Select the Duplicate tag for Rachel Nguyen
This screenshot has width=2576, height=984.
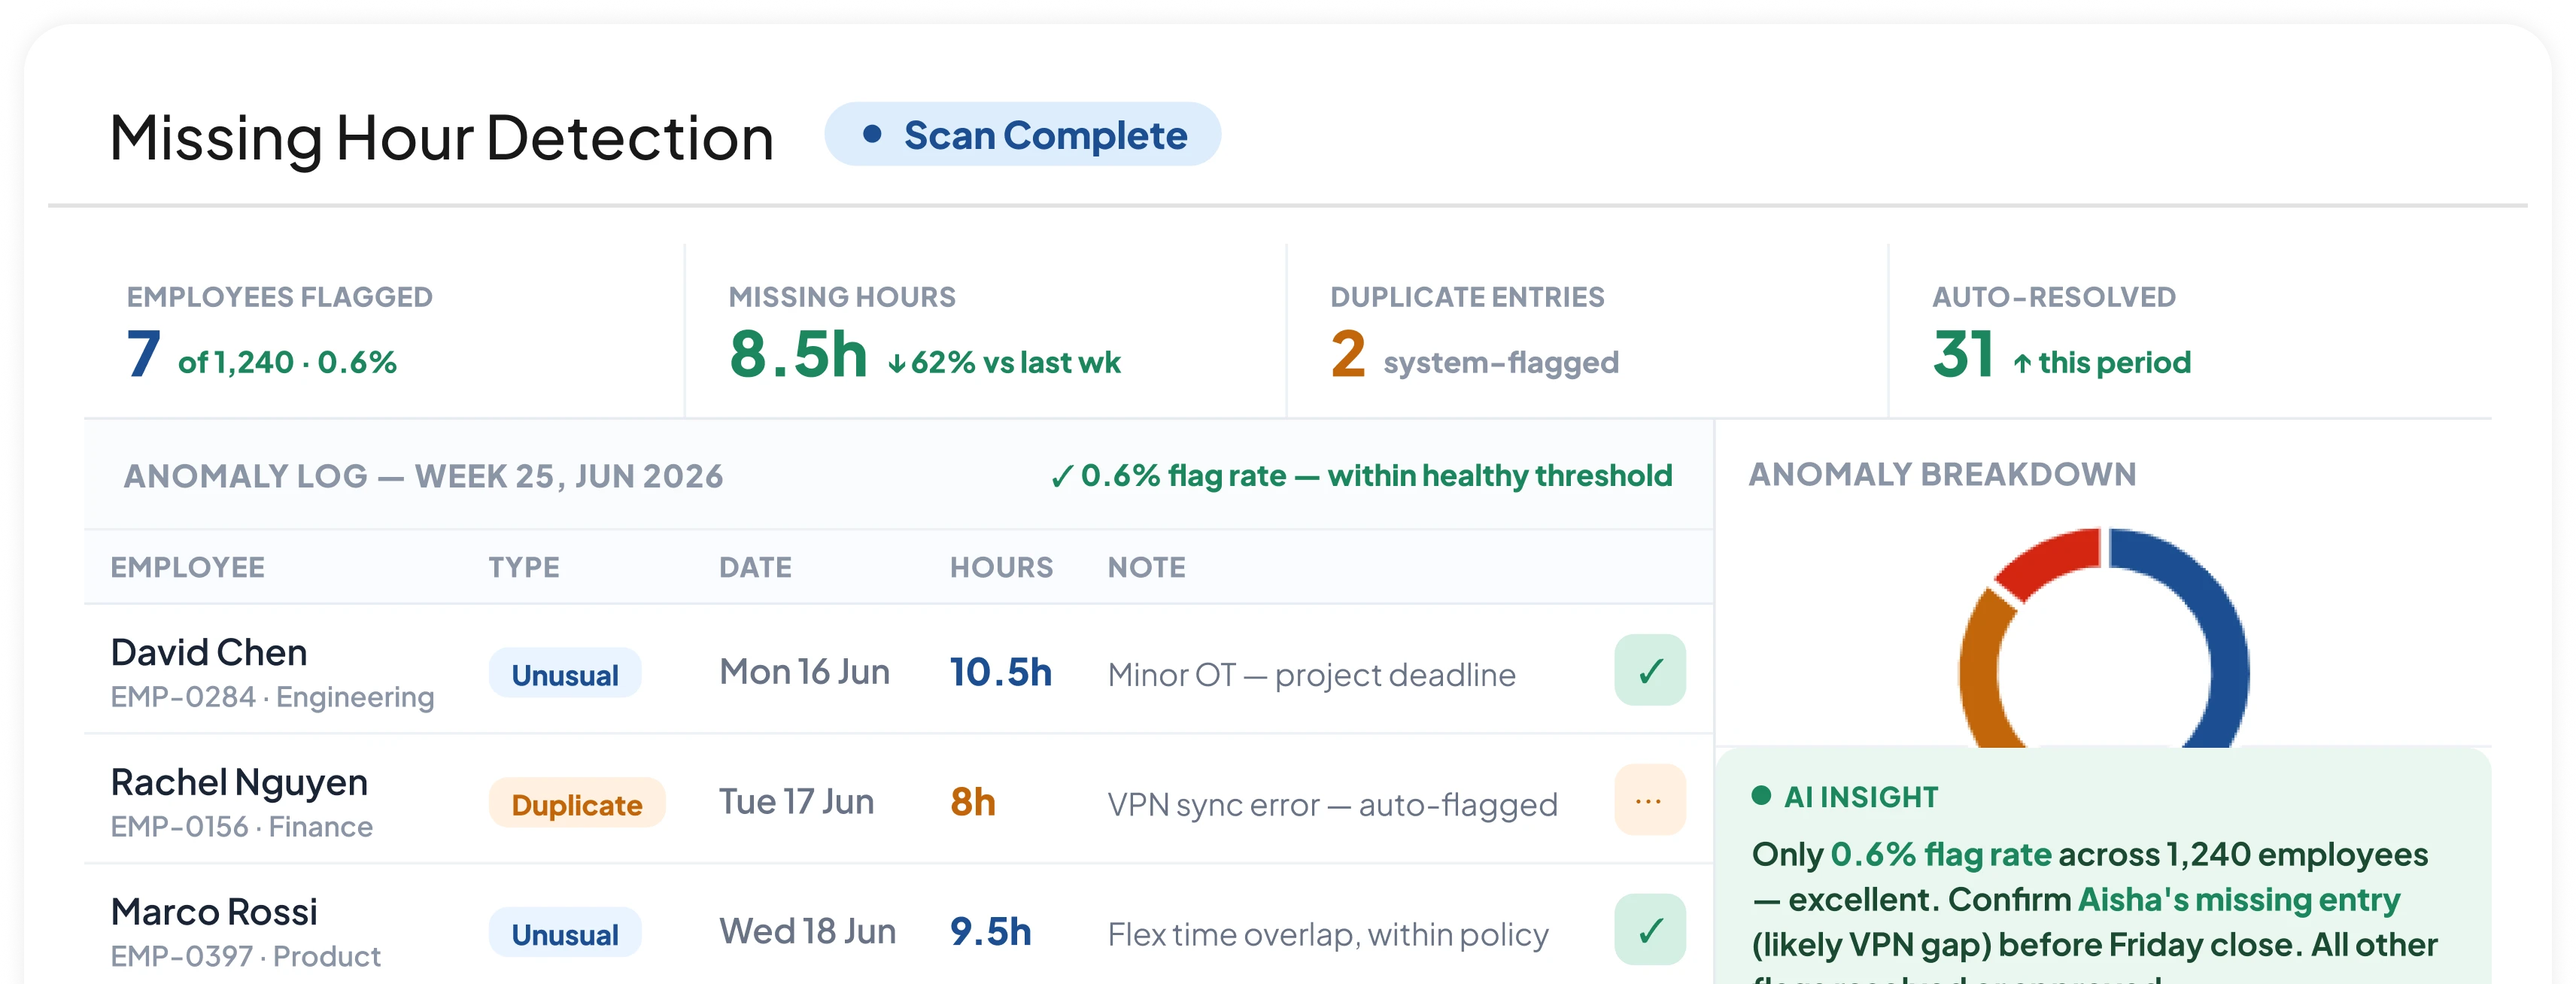pyautogui.click(x=577, y=804)
